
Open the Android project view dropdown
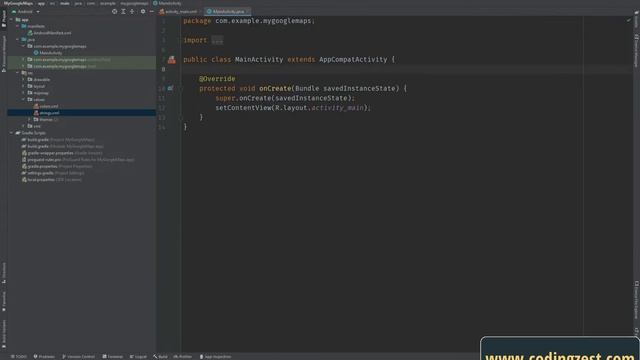(x=26, y=11)
